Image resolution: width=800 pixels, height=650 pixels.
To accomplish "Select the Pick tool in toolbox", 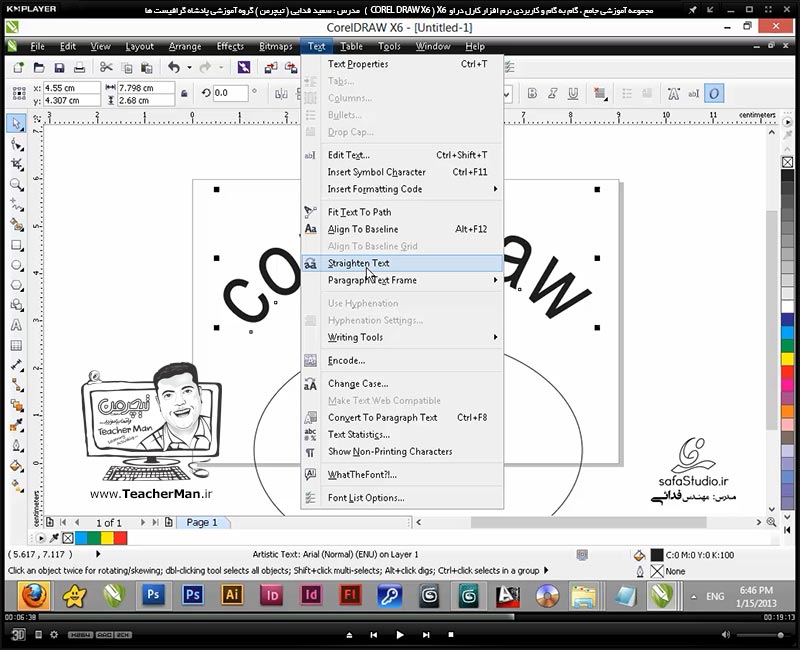I will [x=16, y=123].
